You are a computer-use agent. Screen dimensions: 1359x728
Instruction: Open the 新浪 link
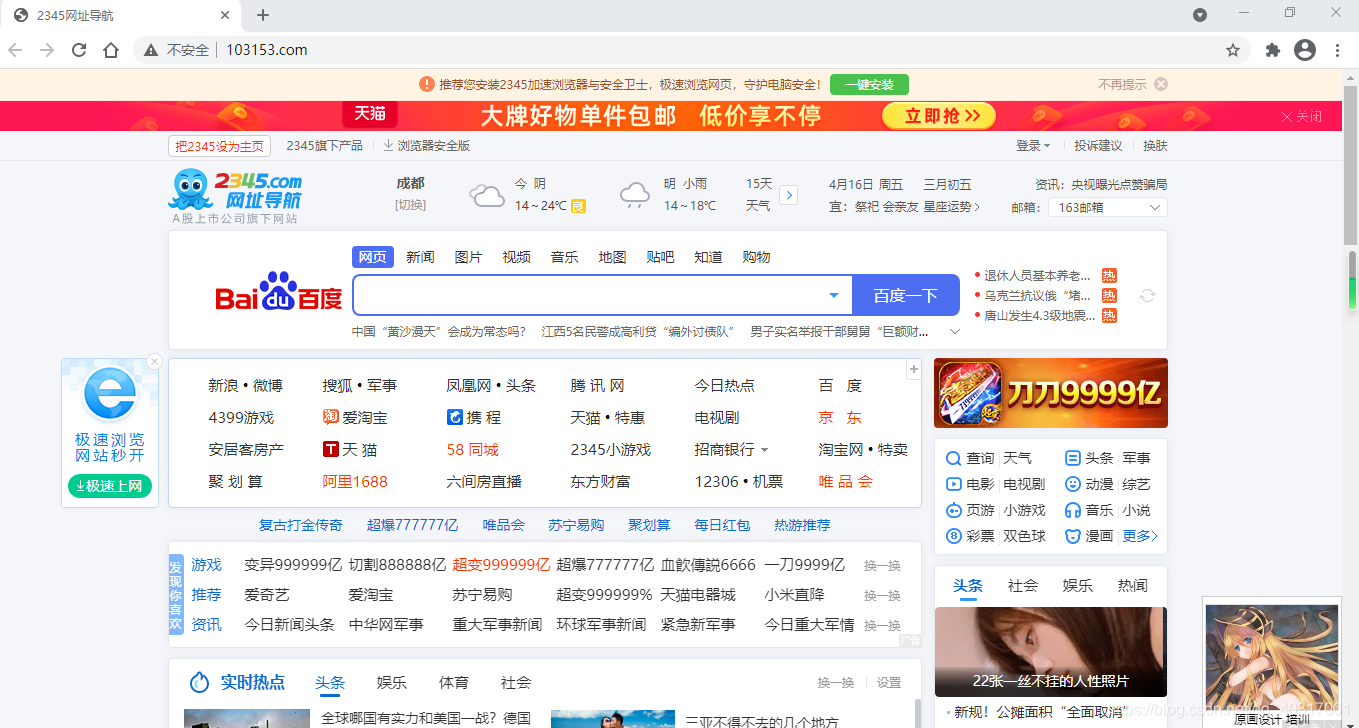point(224,386)
